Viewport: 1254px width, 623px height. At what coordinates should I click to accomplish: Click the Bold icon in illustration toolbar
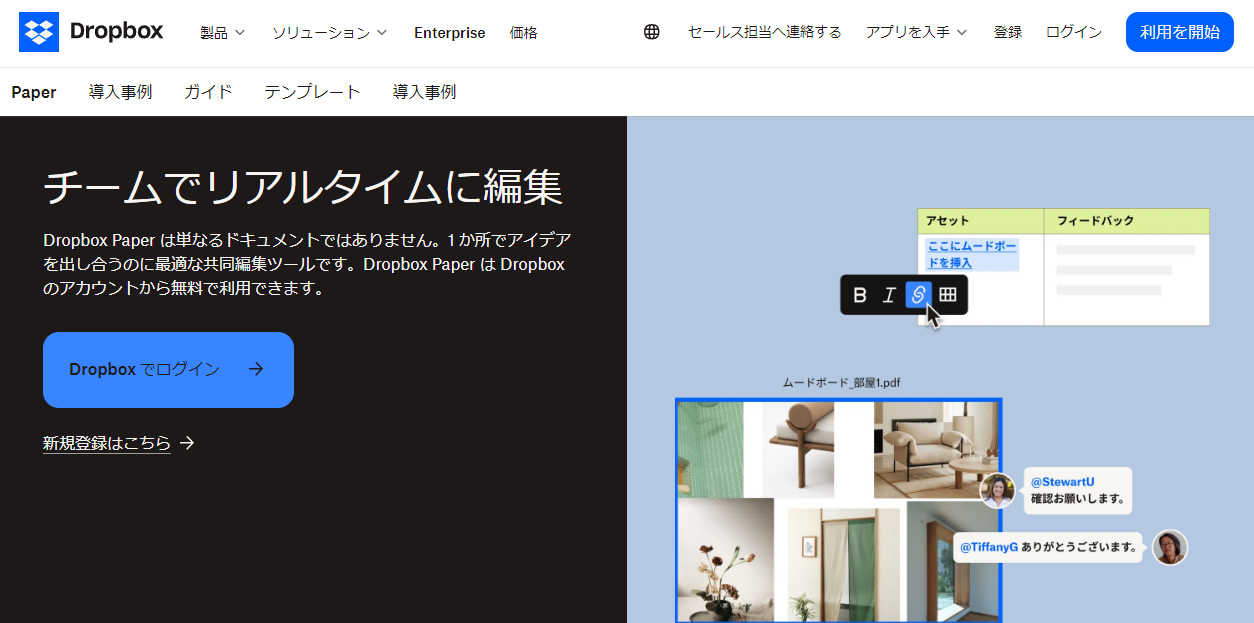click(x=860, y=295)
